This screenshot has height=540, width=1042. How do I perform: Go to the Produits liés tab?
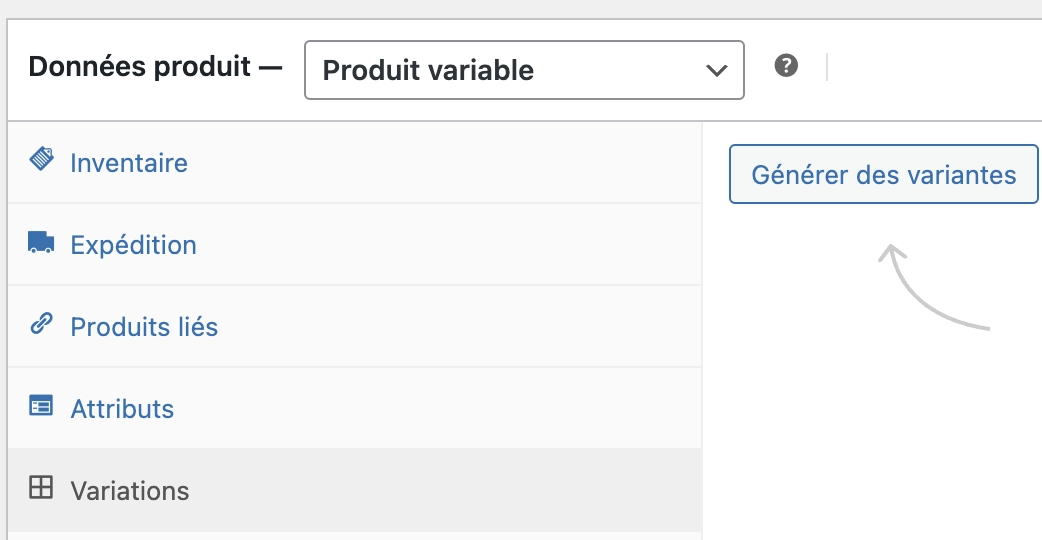click(x=144, y=327)
